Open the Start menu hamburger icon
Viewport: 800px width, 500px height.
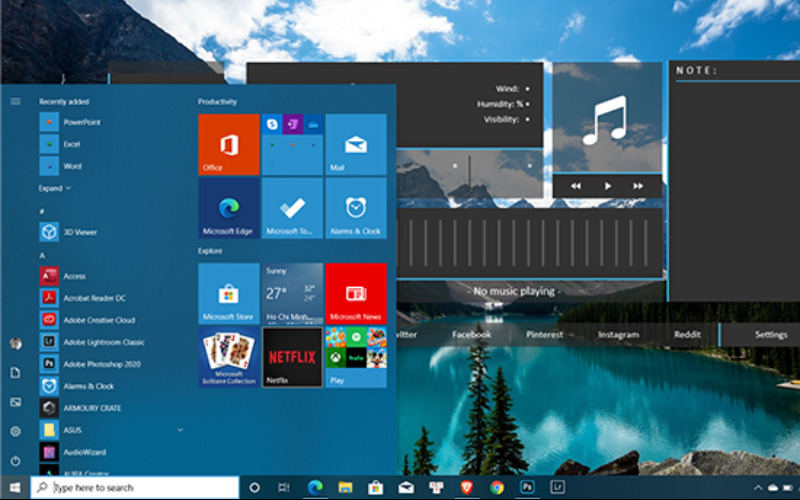point(15,101)
